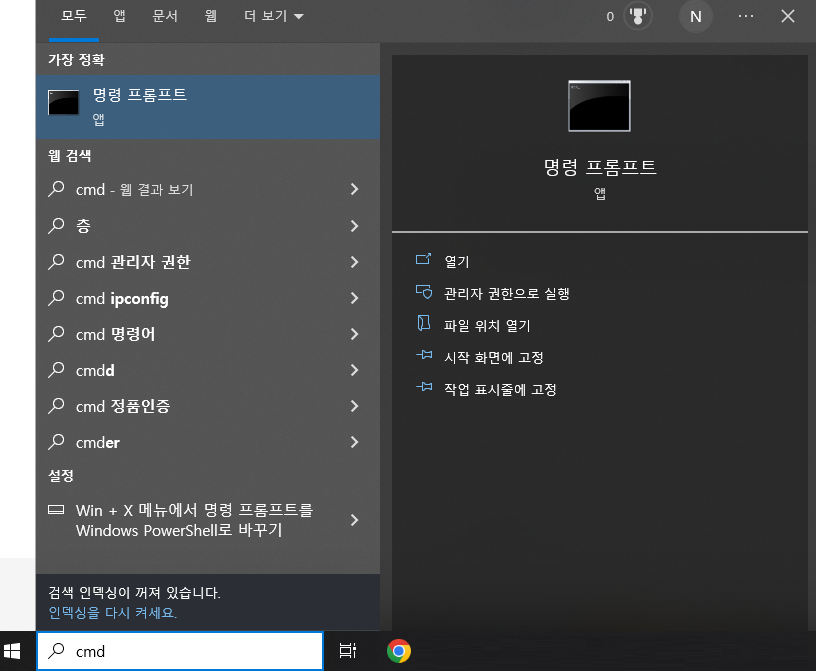Expand the 더 보기 dropdown
Viewport: 816px width, 671px height.
274,17
